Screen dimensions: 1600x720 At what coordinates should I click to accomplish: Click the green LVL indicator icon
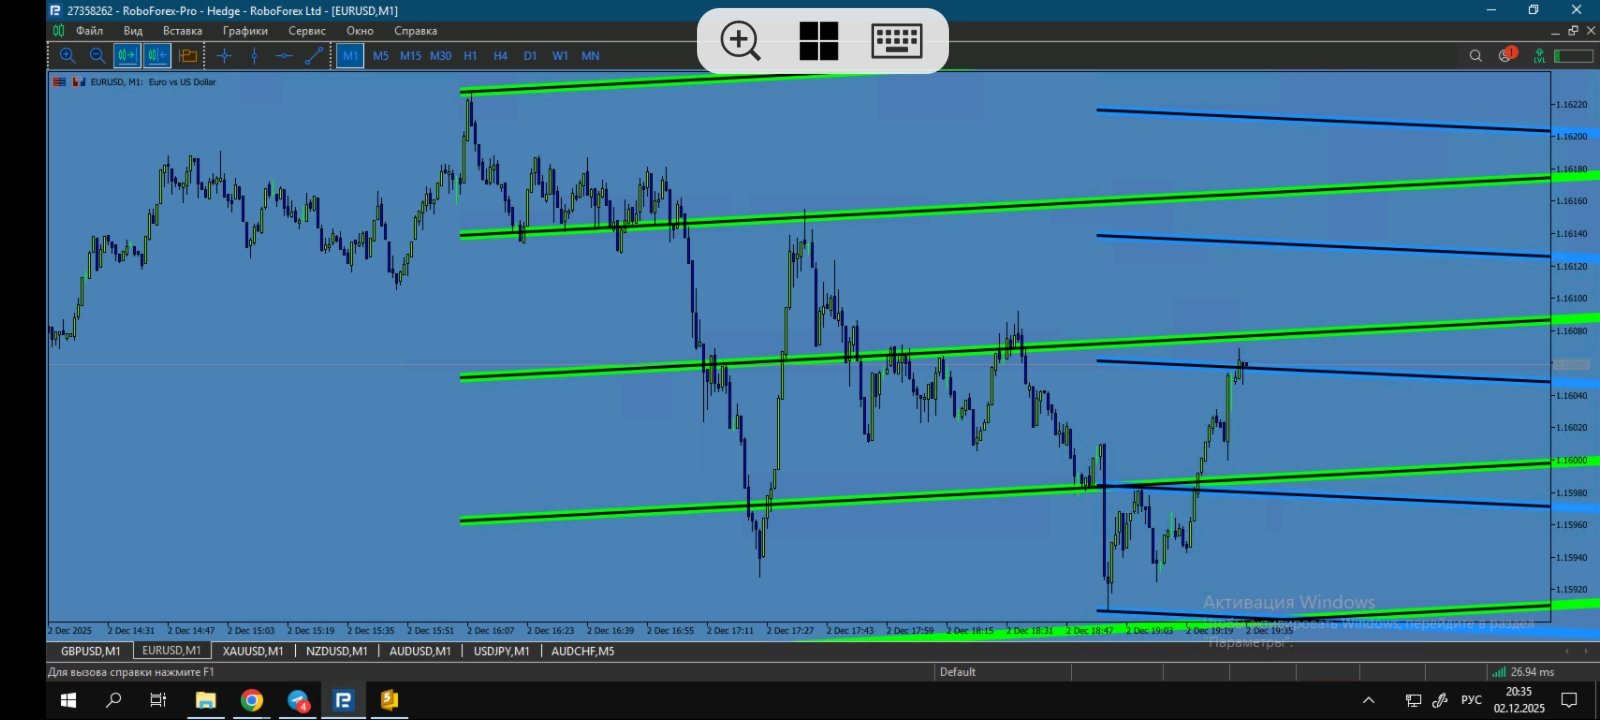point(1540,56)
